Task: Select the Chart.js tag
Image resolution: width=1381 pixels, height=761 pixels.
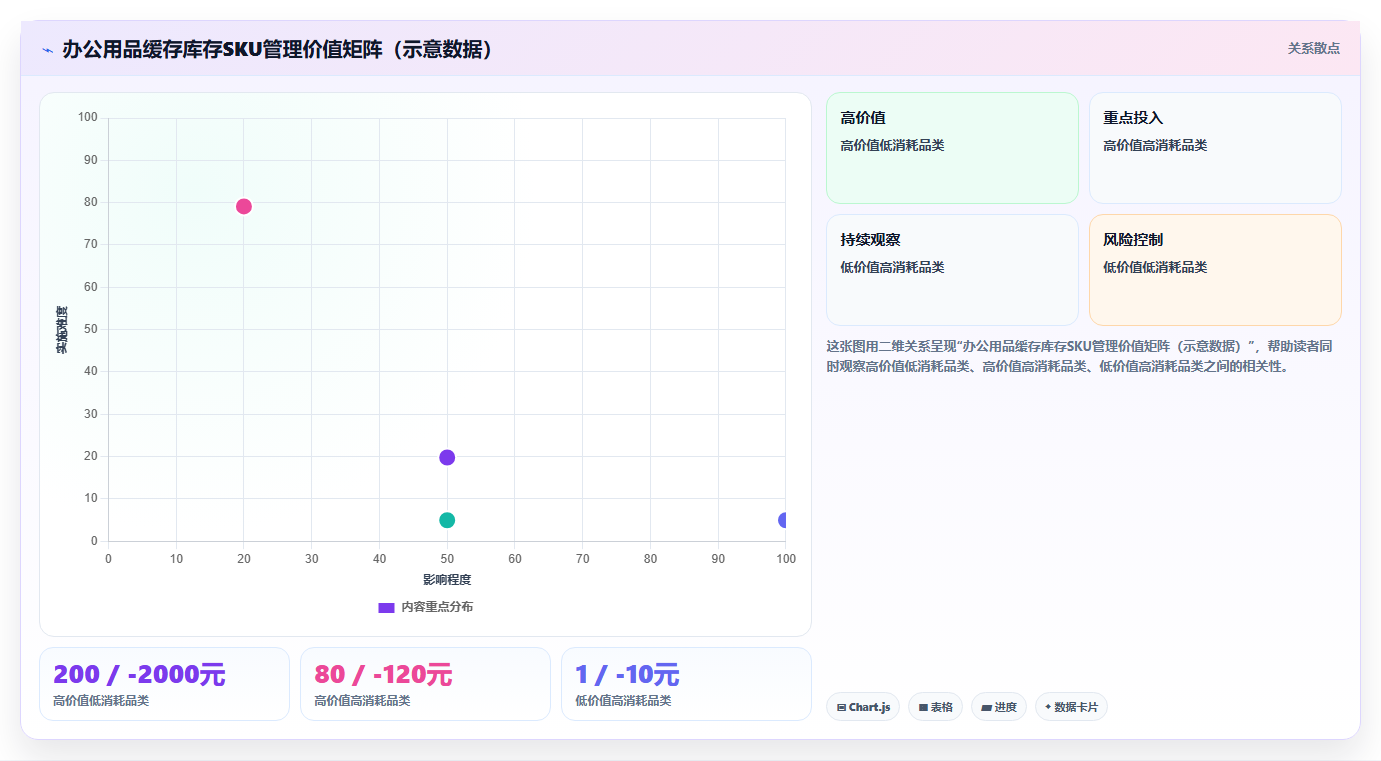Action: point(863,707)
